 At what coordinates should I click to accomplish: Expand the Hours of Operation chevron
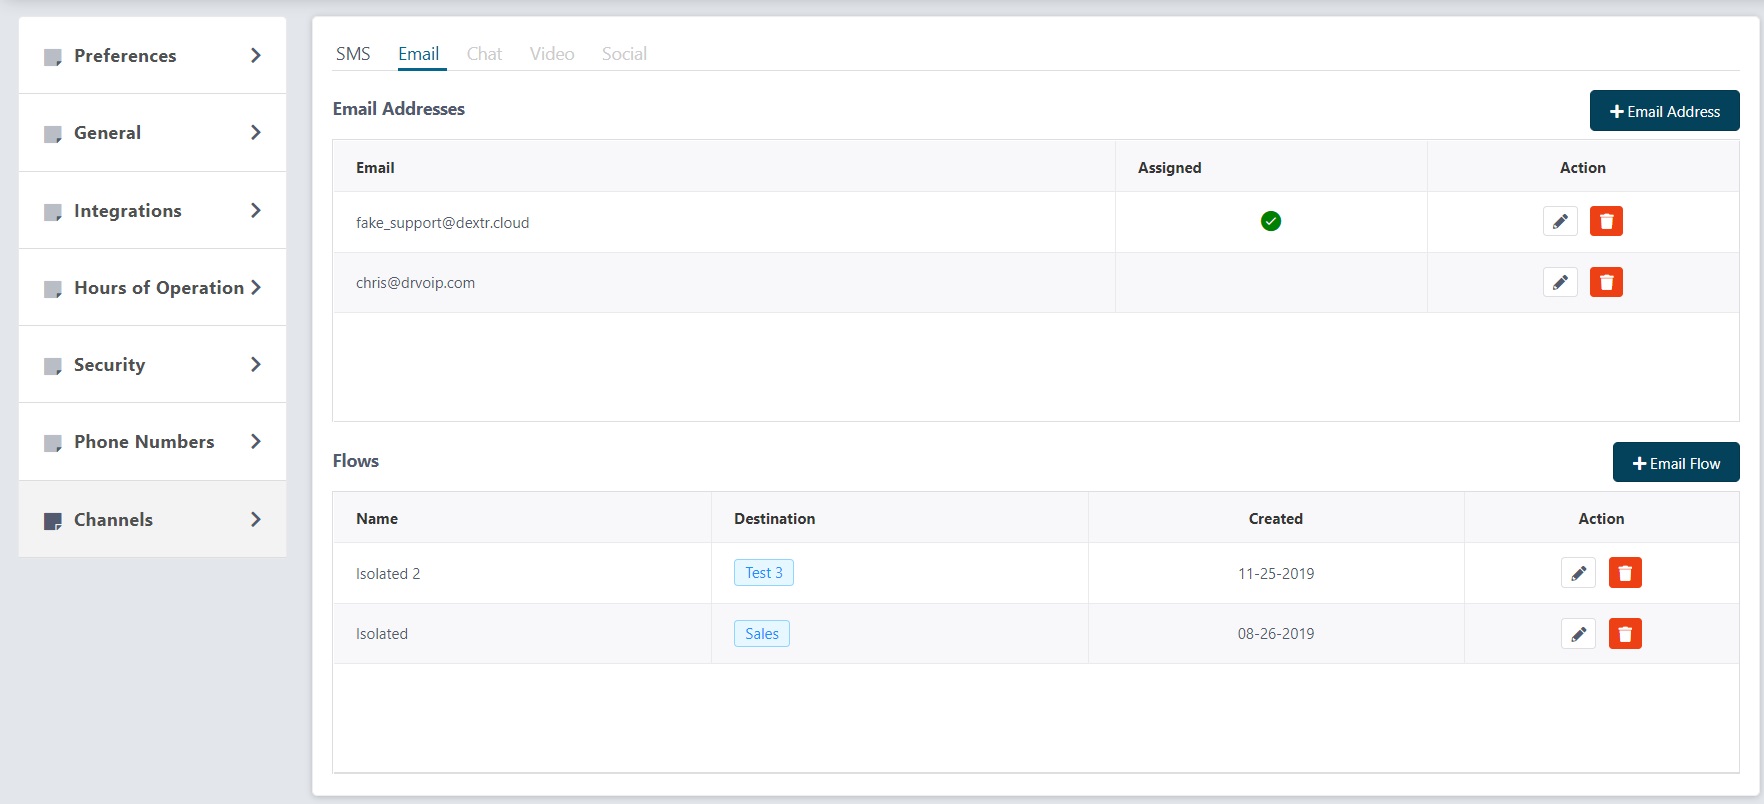pyautogui.click(x=256, y=287)
